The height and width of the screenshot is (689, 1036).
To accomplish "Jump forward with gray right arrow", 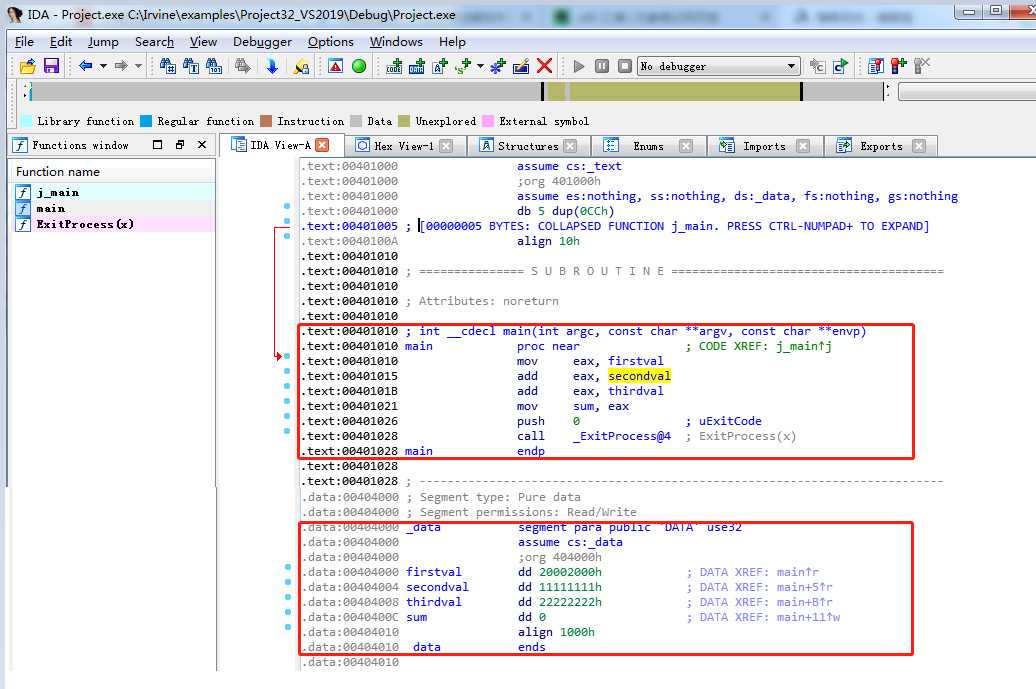I will click(121, 66).
